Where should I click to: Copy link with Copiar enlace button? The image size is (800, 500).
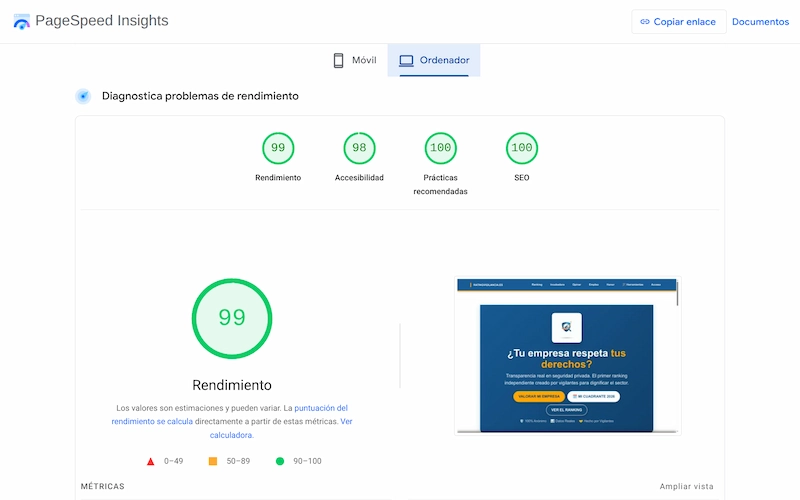click(679, 22)
